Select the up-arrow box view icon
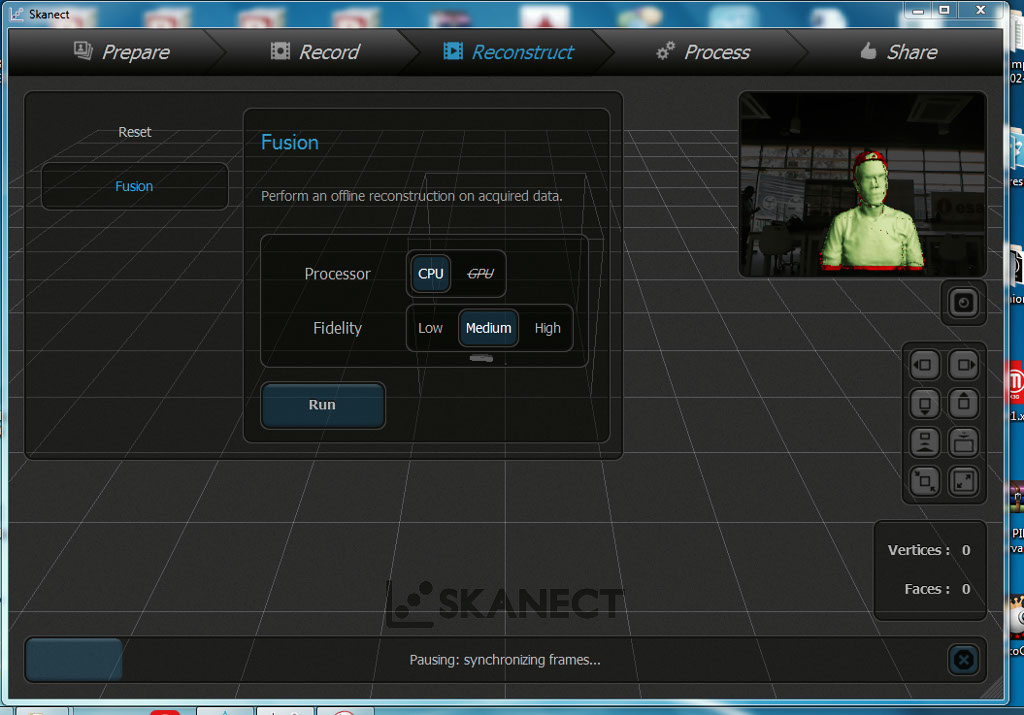Screen dimensions: 1024x715 [964, 404]
